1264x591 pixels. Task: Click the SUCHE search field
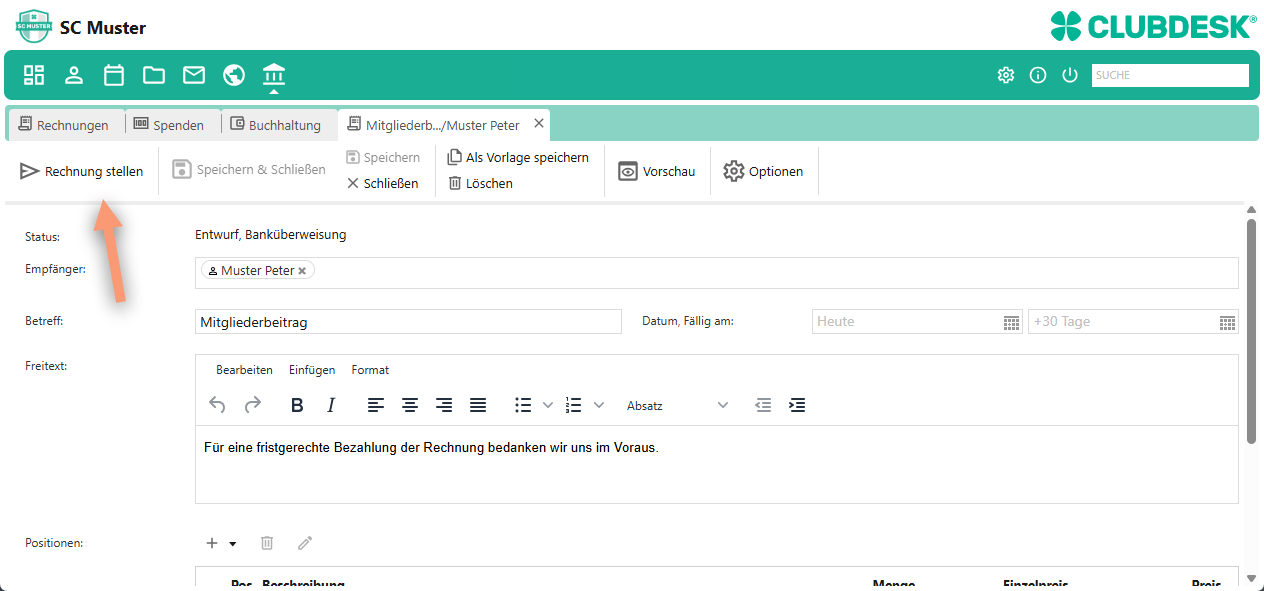1170,75
